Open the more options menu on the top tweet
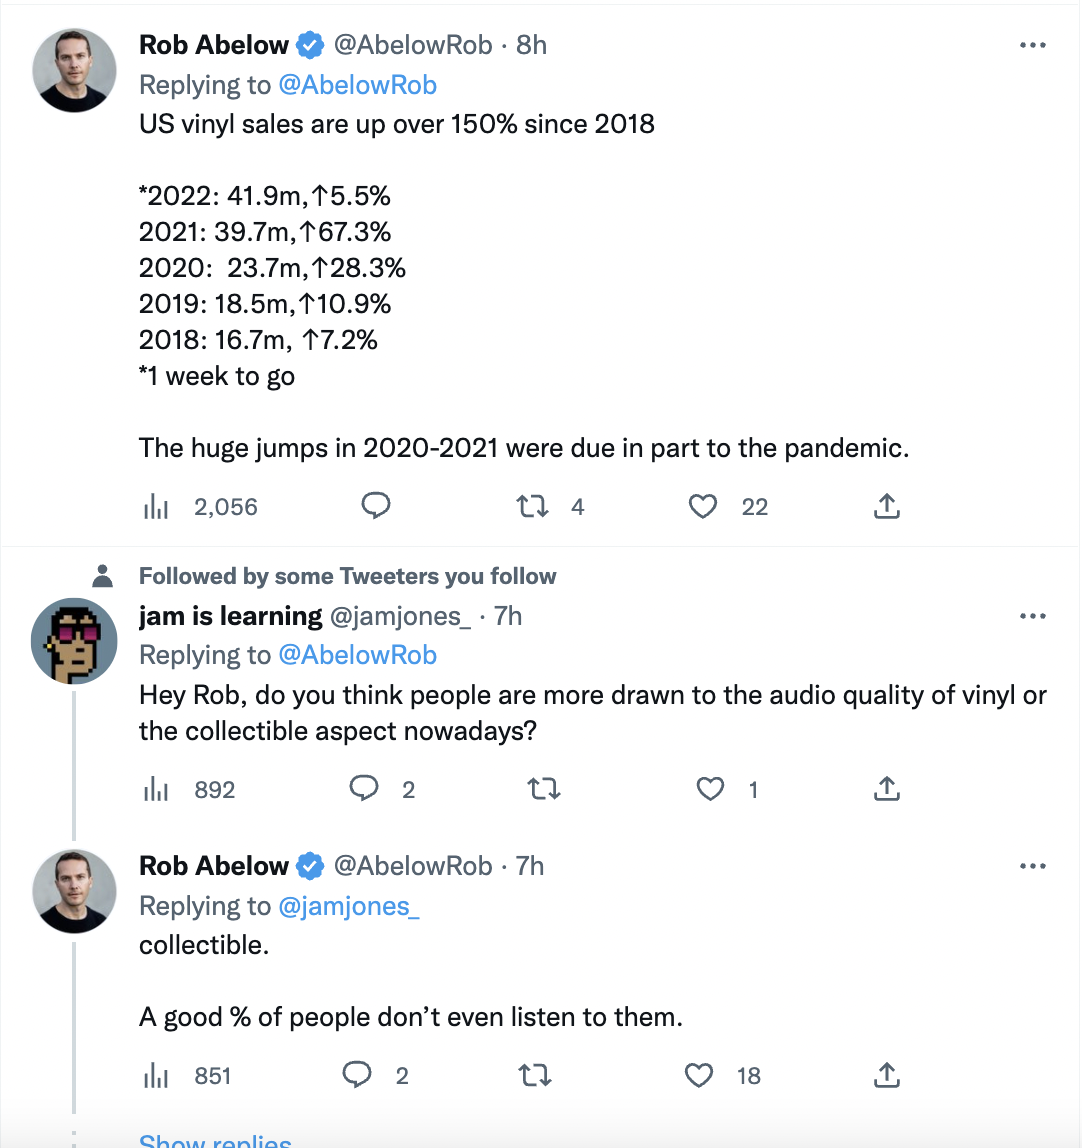Viewport: 1082px width, 1148px height. pyautogui.click(x=1033, y=44)
